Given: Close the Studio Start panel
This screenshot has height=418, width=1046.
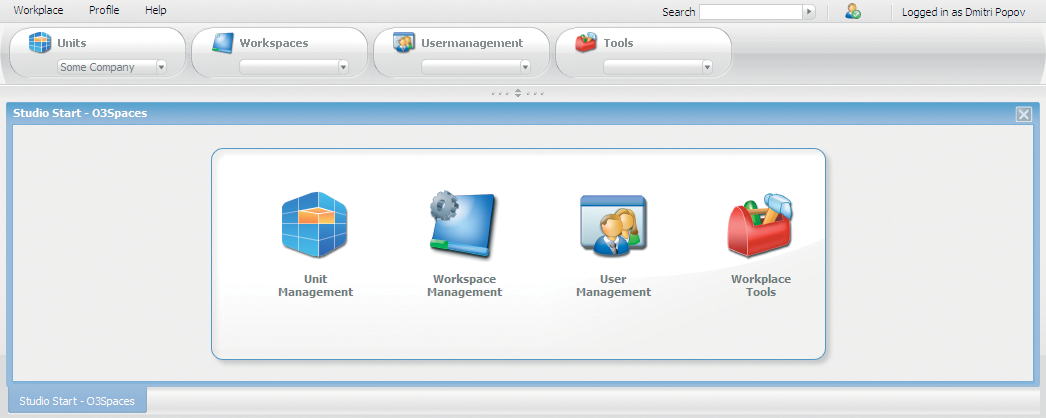Looking at the screenshot, I should (1023, 114).
